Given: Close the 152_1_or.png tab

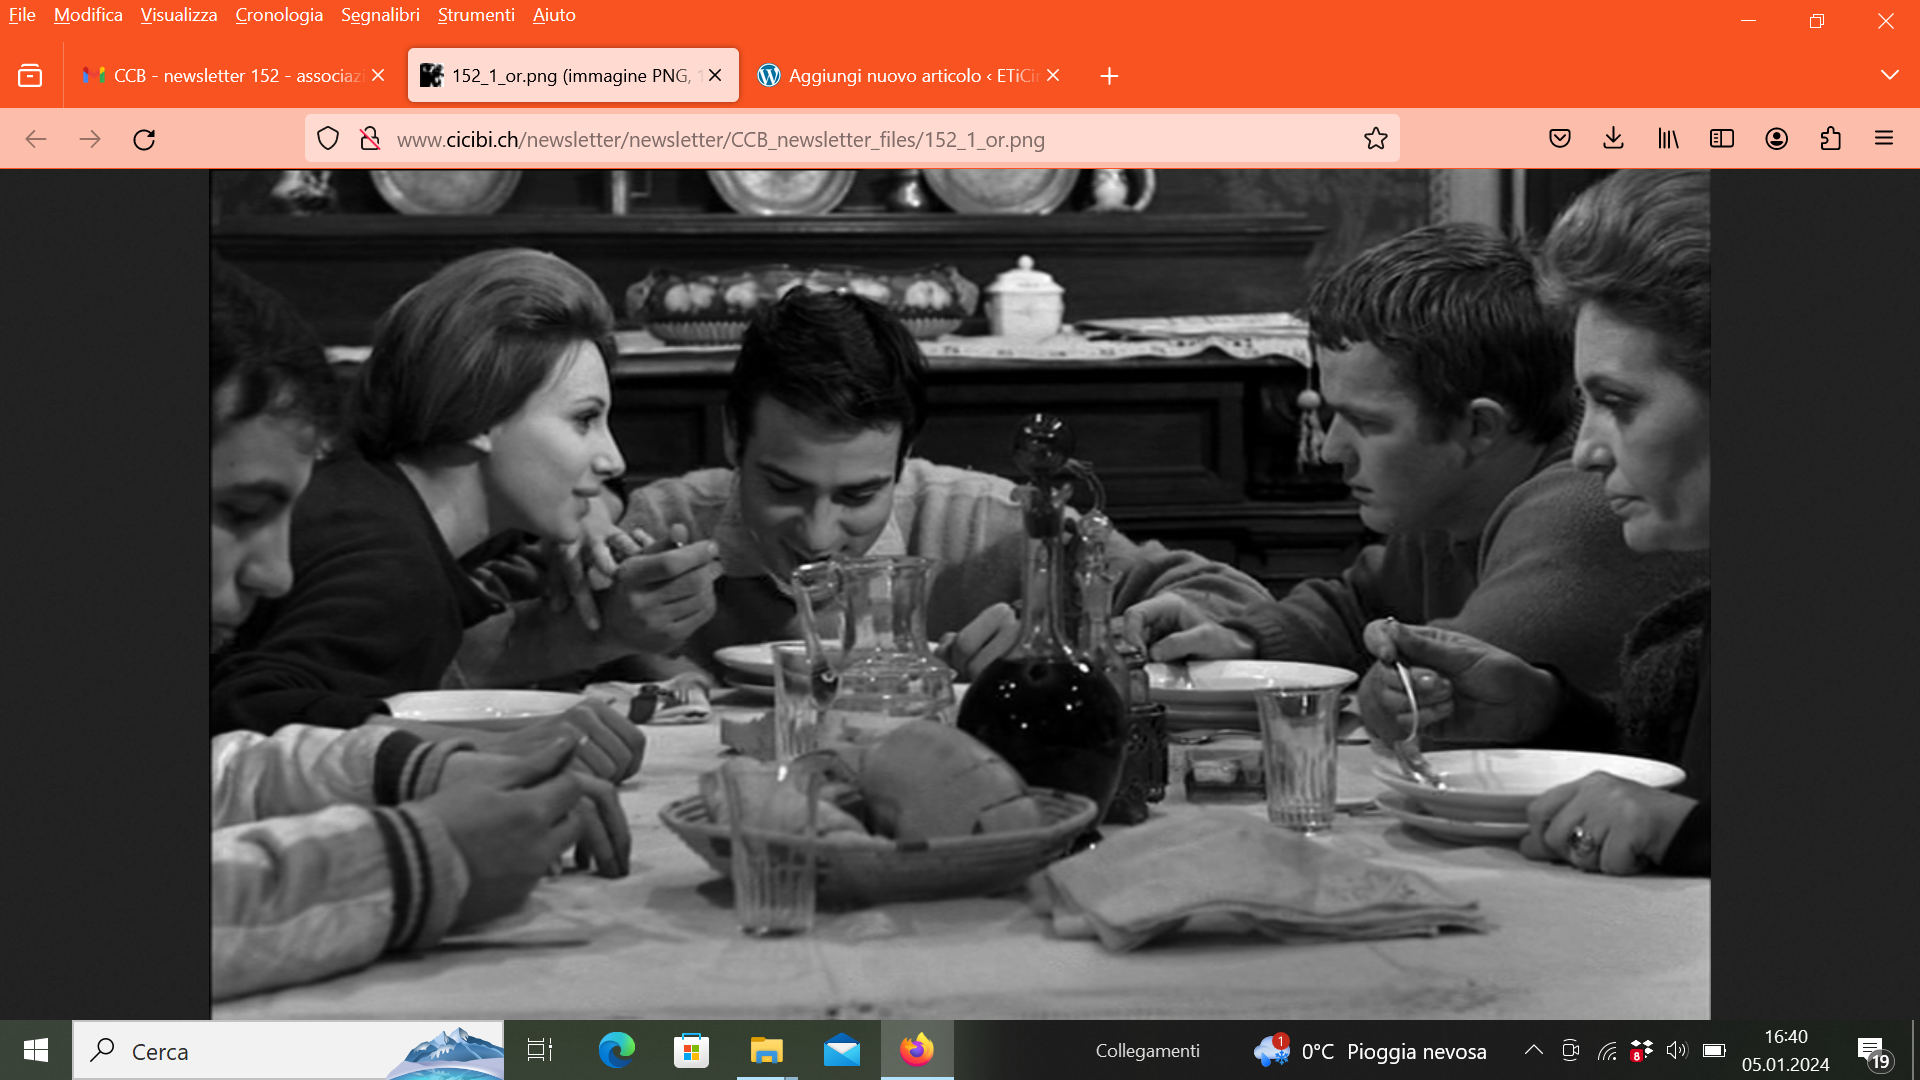Looking at the screenshot, I should pos(715,75).
